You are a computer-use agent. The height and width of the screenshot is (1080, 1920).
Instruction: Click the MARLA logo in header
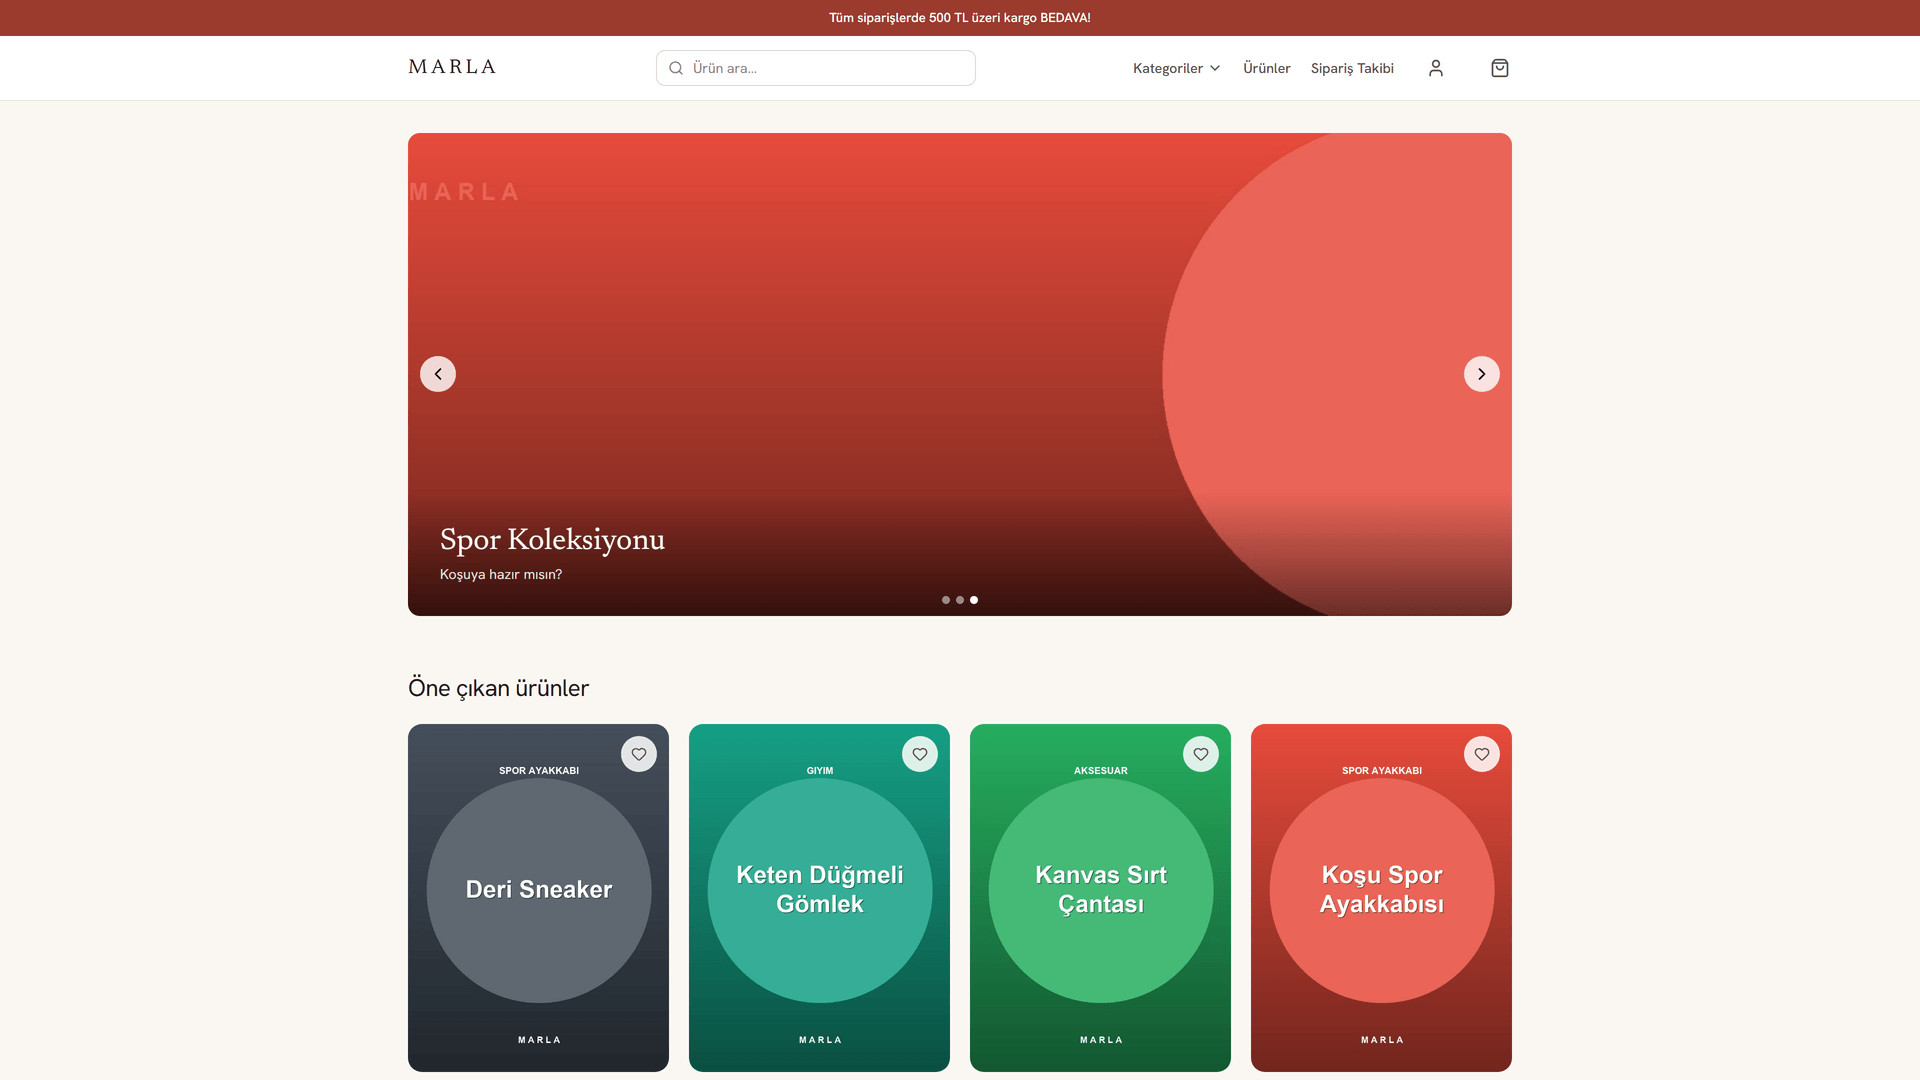[452, 67]
